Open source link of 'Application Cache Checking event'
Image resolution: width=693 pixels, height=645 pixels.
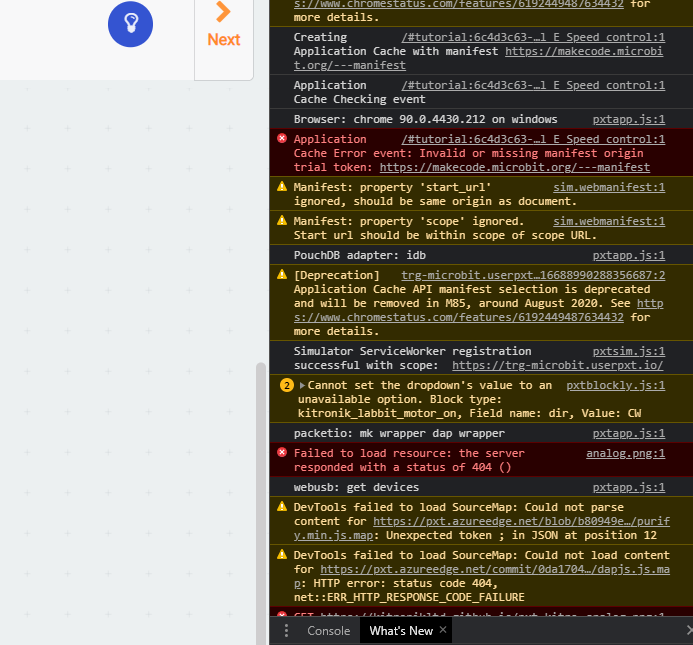533,85
